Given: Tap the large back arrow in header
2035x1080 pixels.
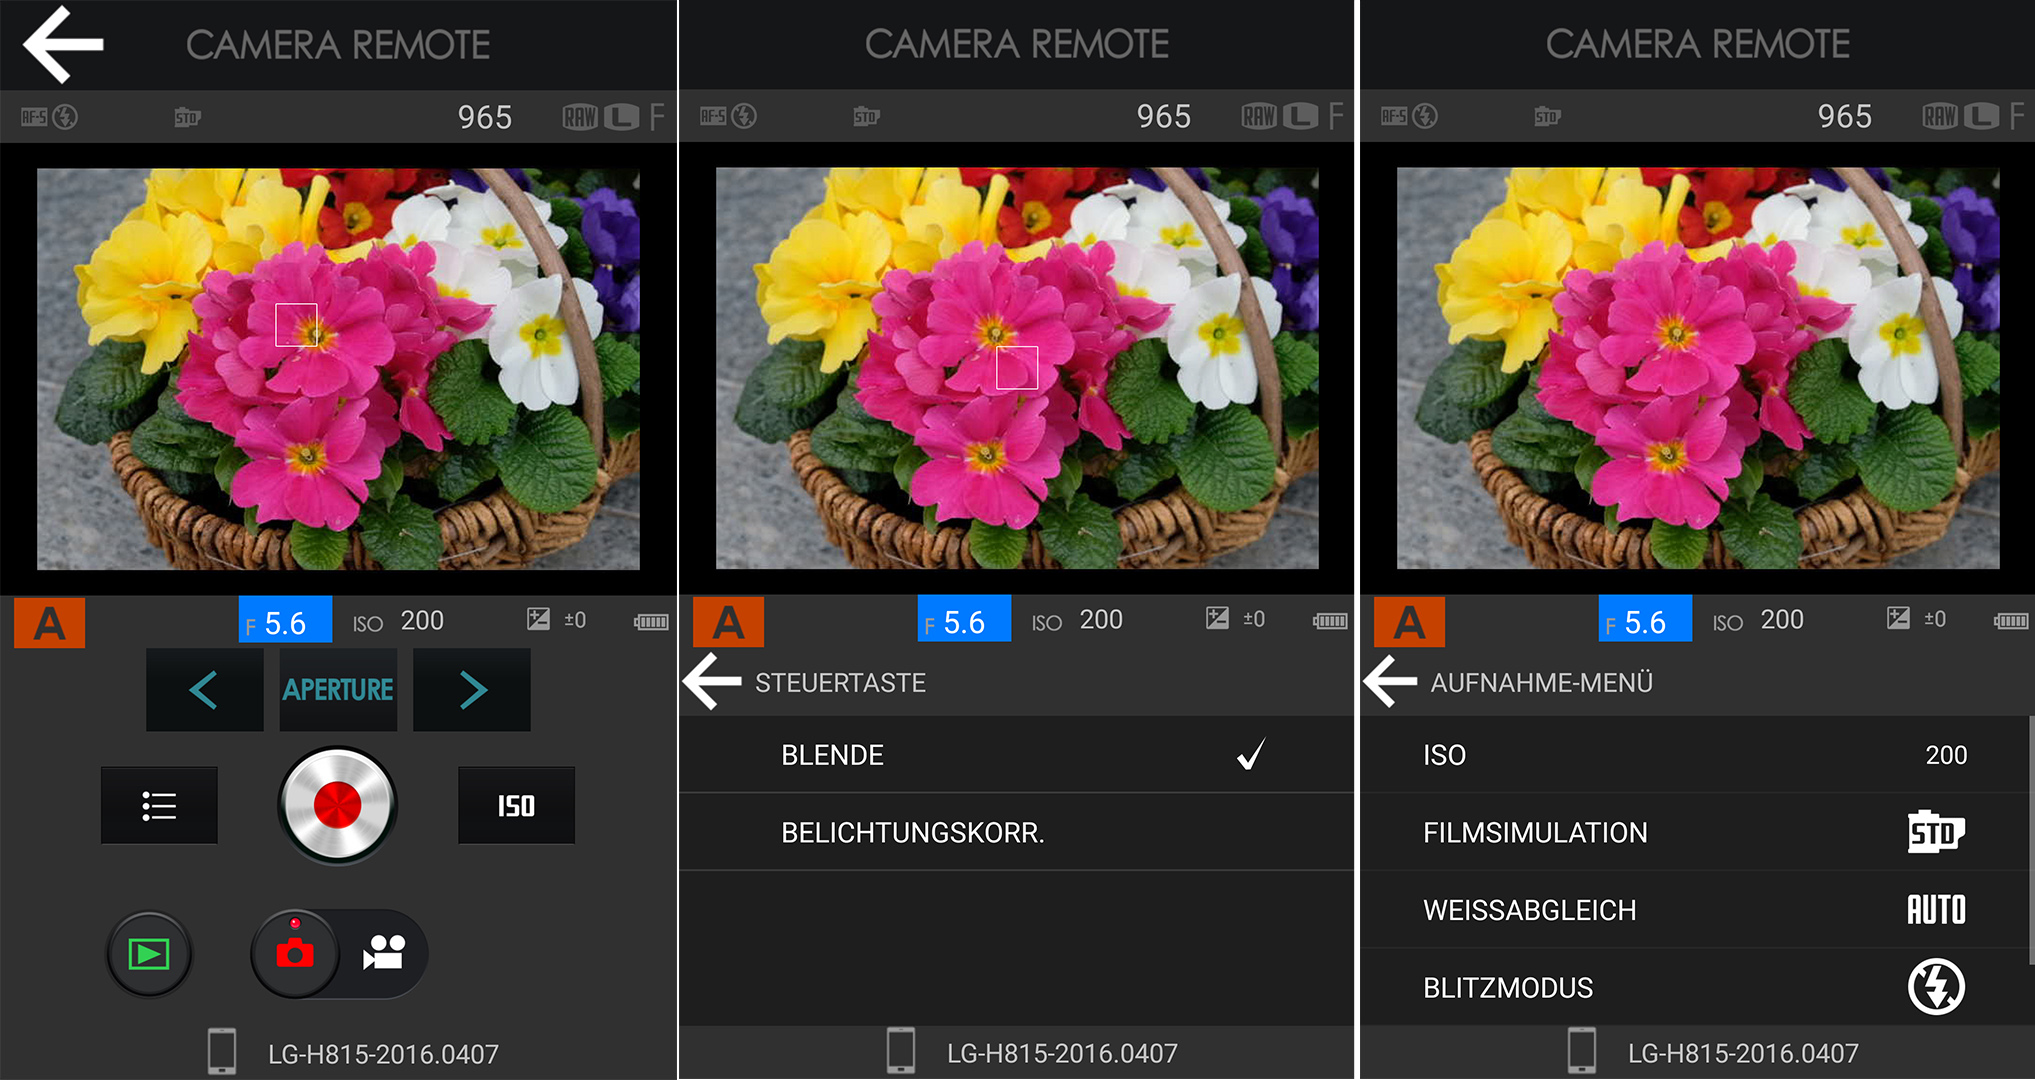Looking at the screenshot, I should point(63,44).
